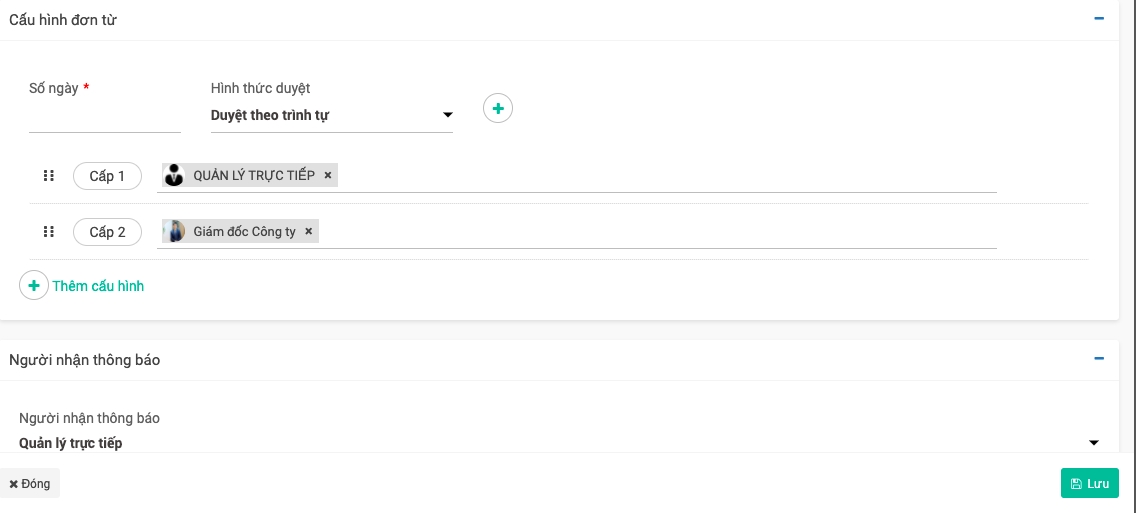Collapse the Cấu hình đơn từ section
Image resolution: width=1136 pixels, height=513 pixels.
1099,19
